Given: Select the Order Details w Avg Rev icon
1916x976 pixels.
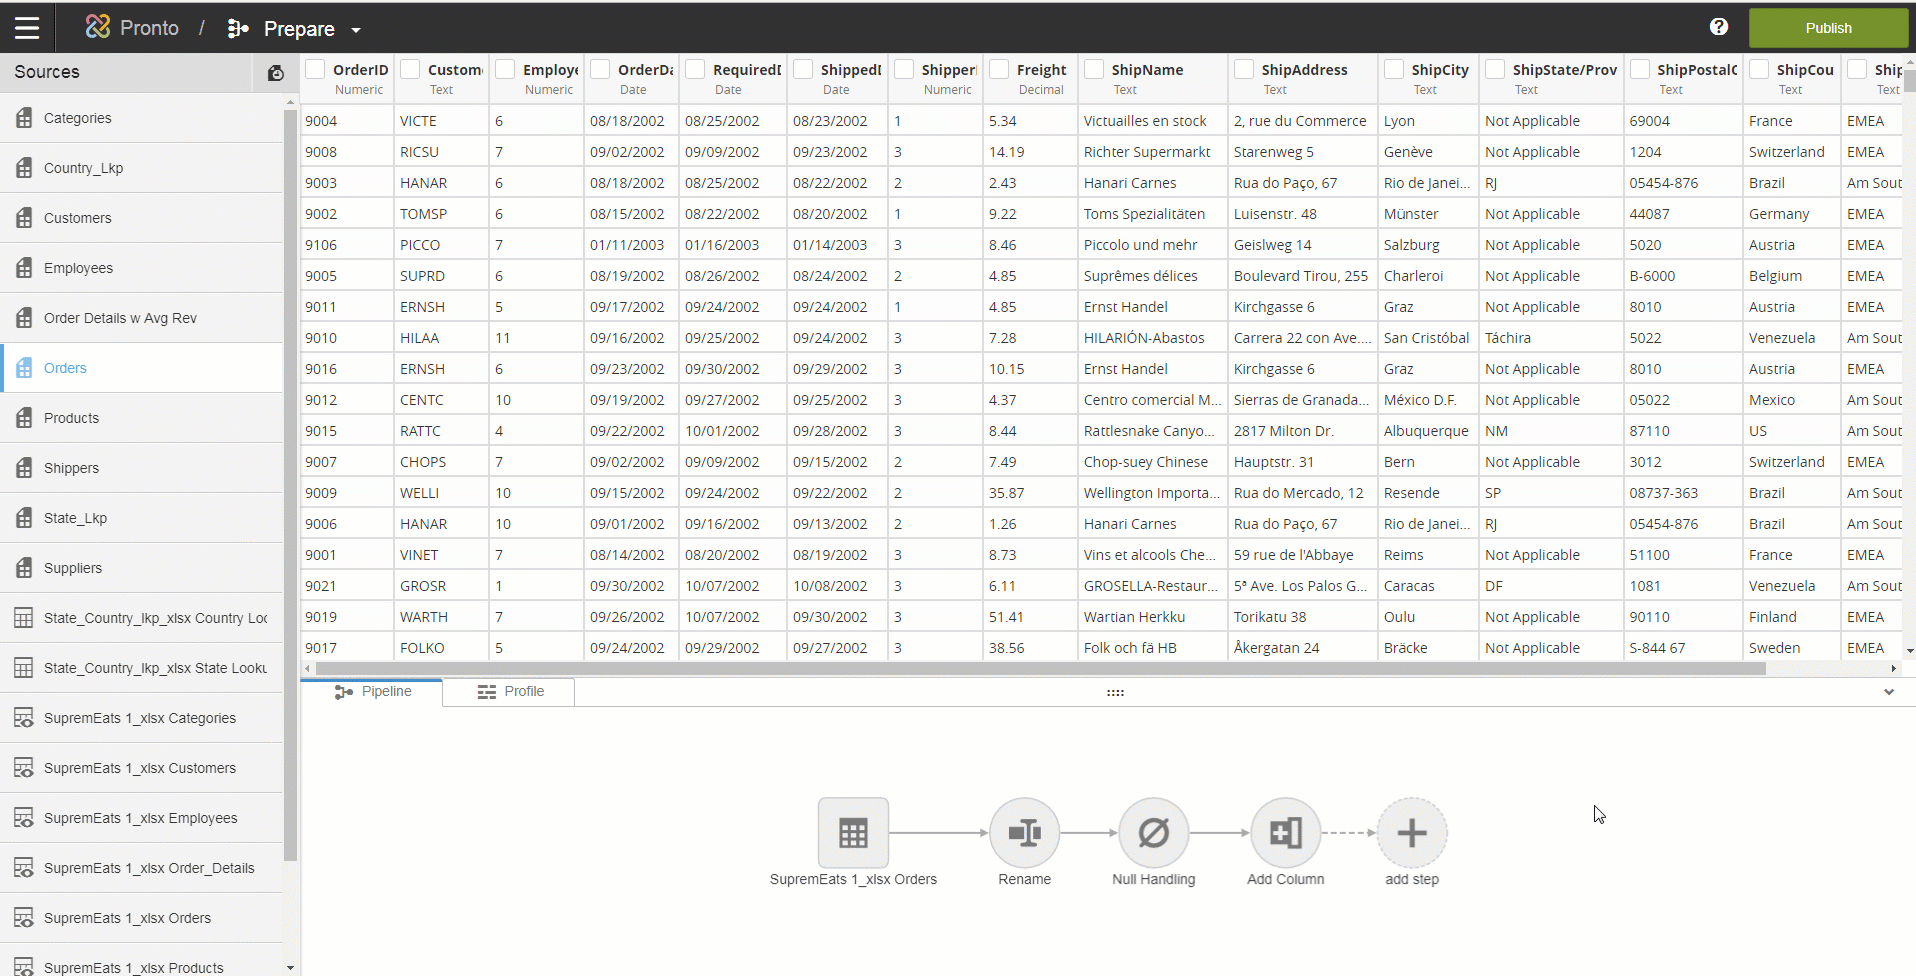Looking at the screenshot, I should click(24, 318).
